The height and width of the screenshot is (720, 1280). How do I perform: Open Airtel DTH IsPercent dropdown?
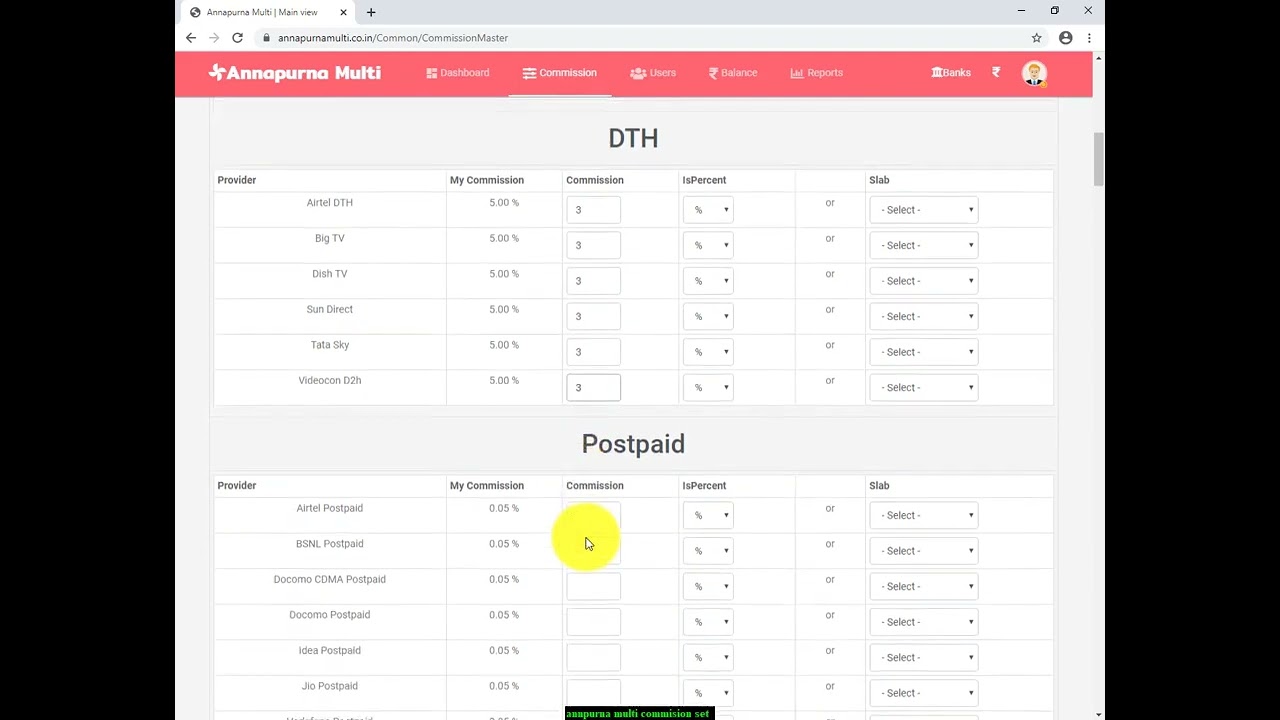(708, 210)
